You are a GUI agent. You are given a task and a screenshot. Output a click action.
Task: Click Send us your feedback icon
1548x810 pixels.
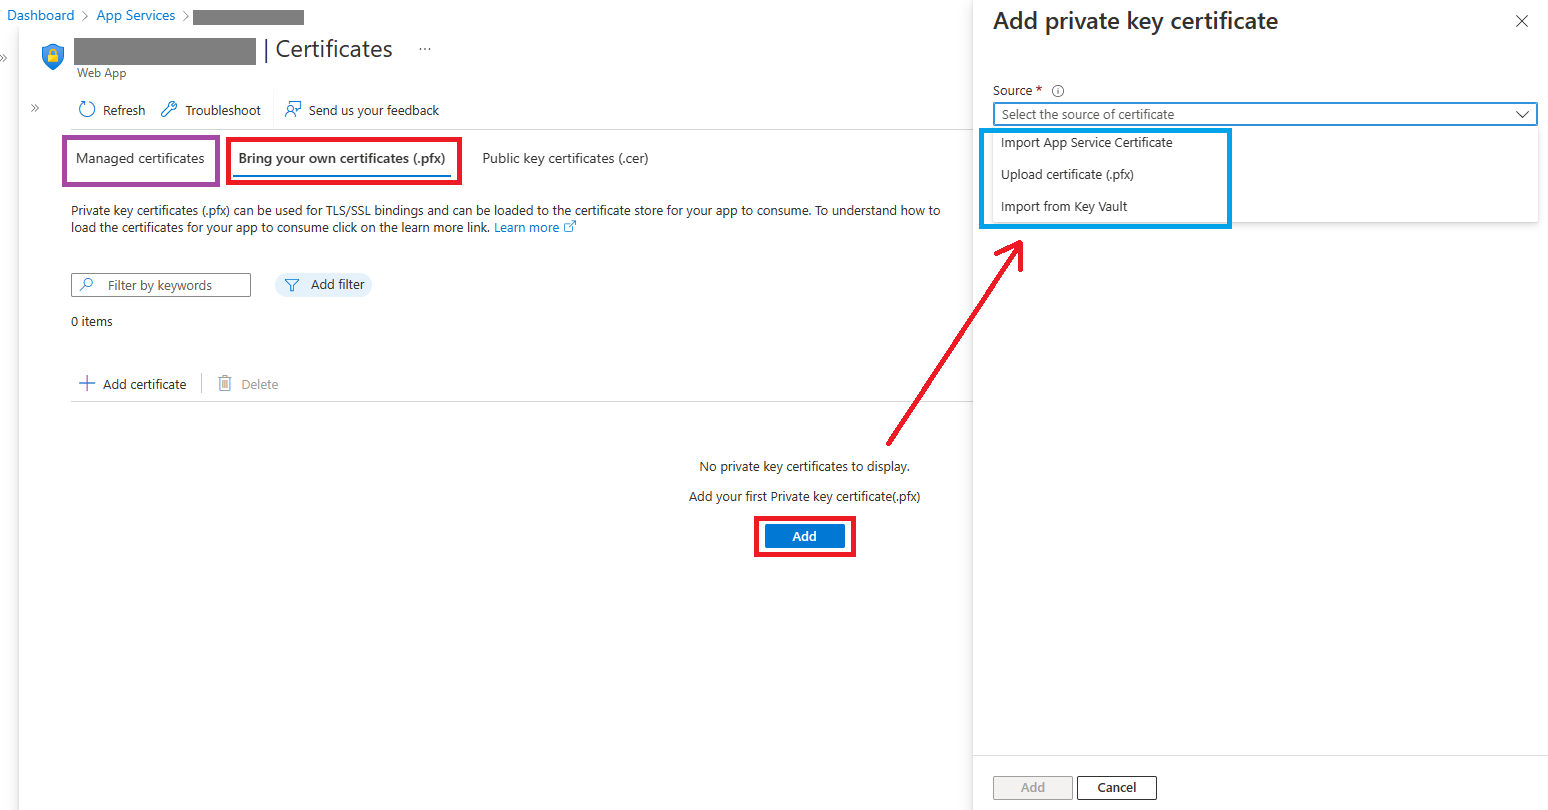click(x=293, y=110)
